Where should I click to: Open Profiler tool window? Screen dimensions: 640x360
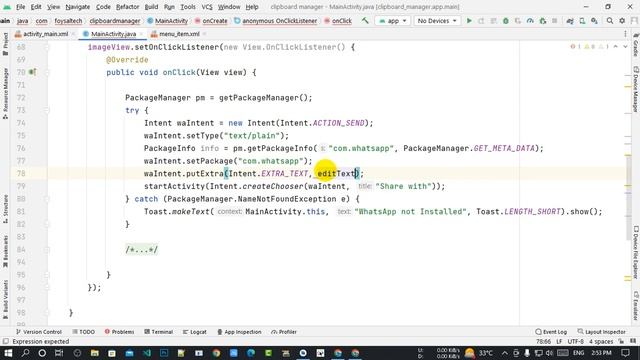click(284, 332)
